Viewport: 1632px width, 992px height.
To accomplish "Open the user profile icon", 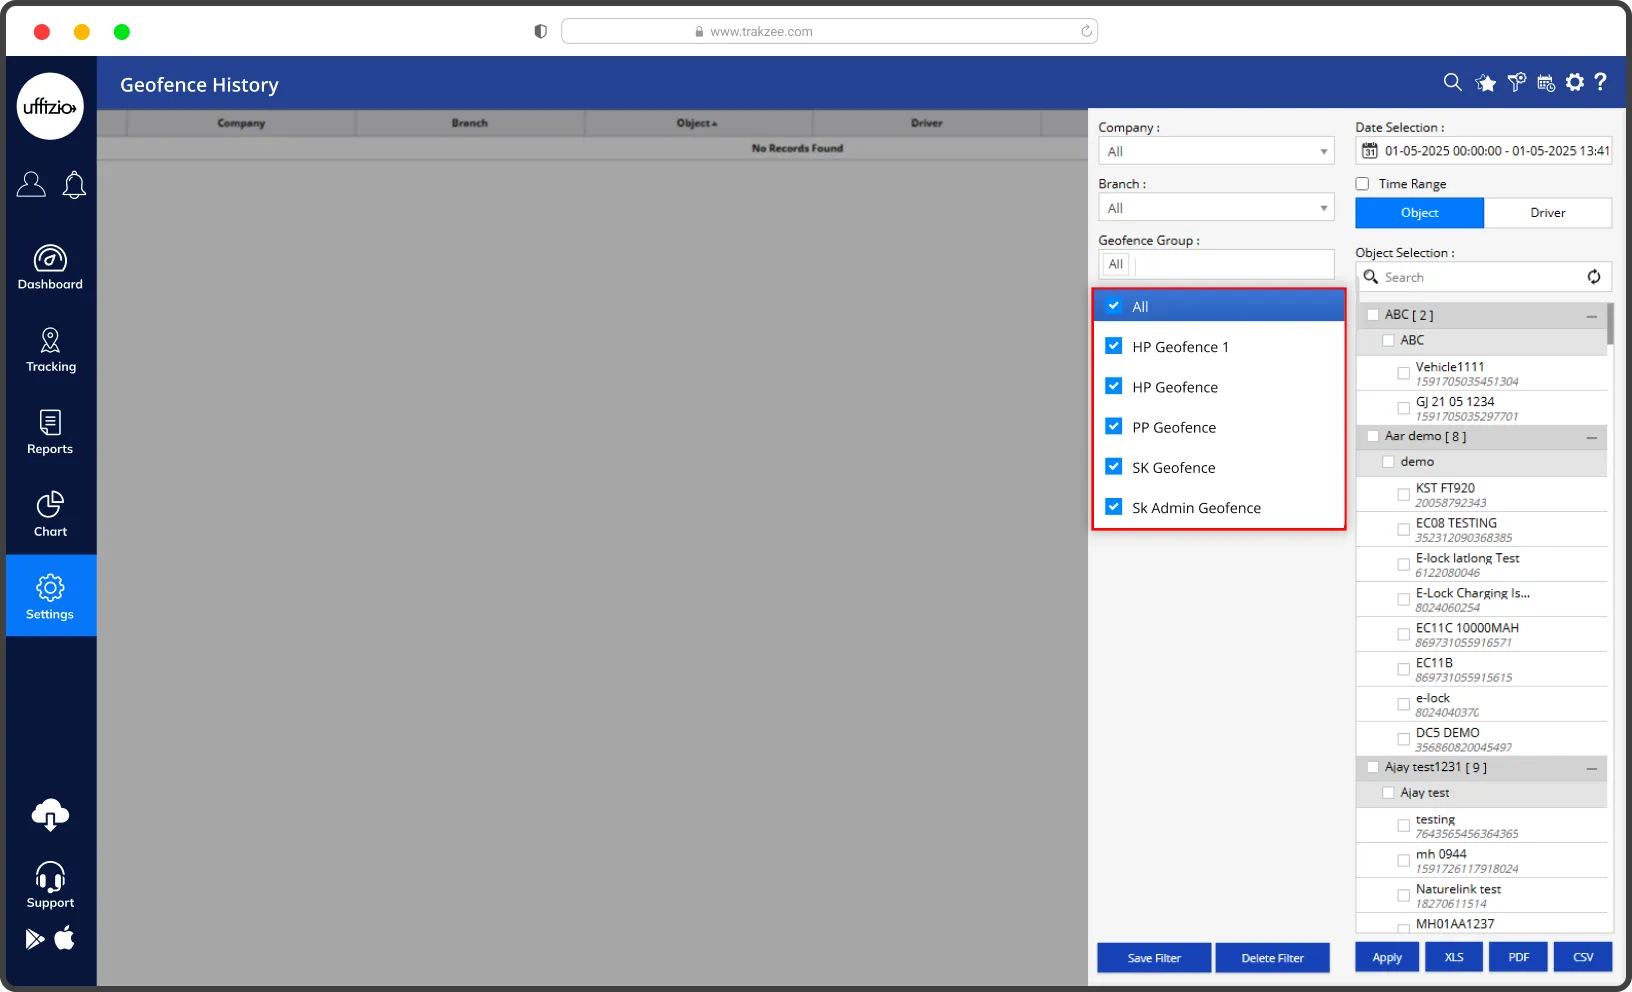I will point(31,185).
